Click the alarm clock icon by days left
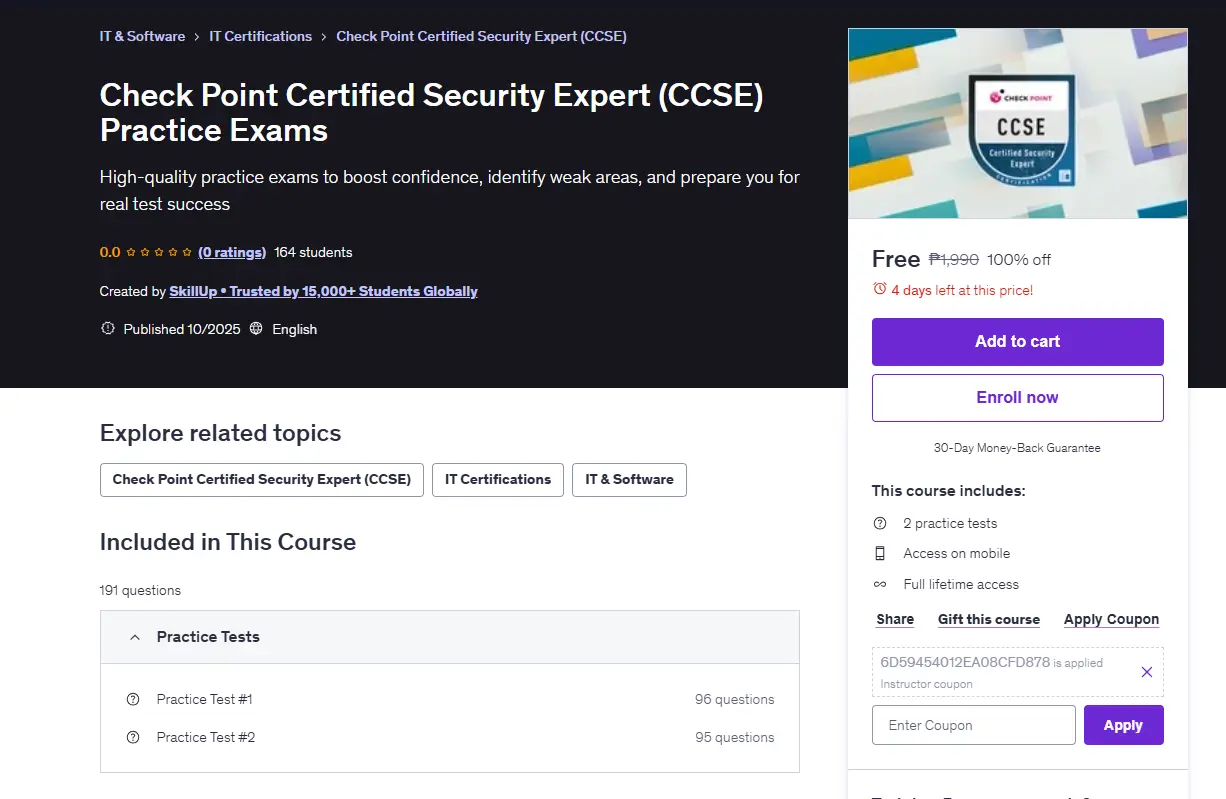Viewport: 1226px width, 799px height. coord(880,289)
